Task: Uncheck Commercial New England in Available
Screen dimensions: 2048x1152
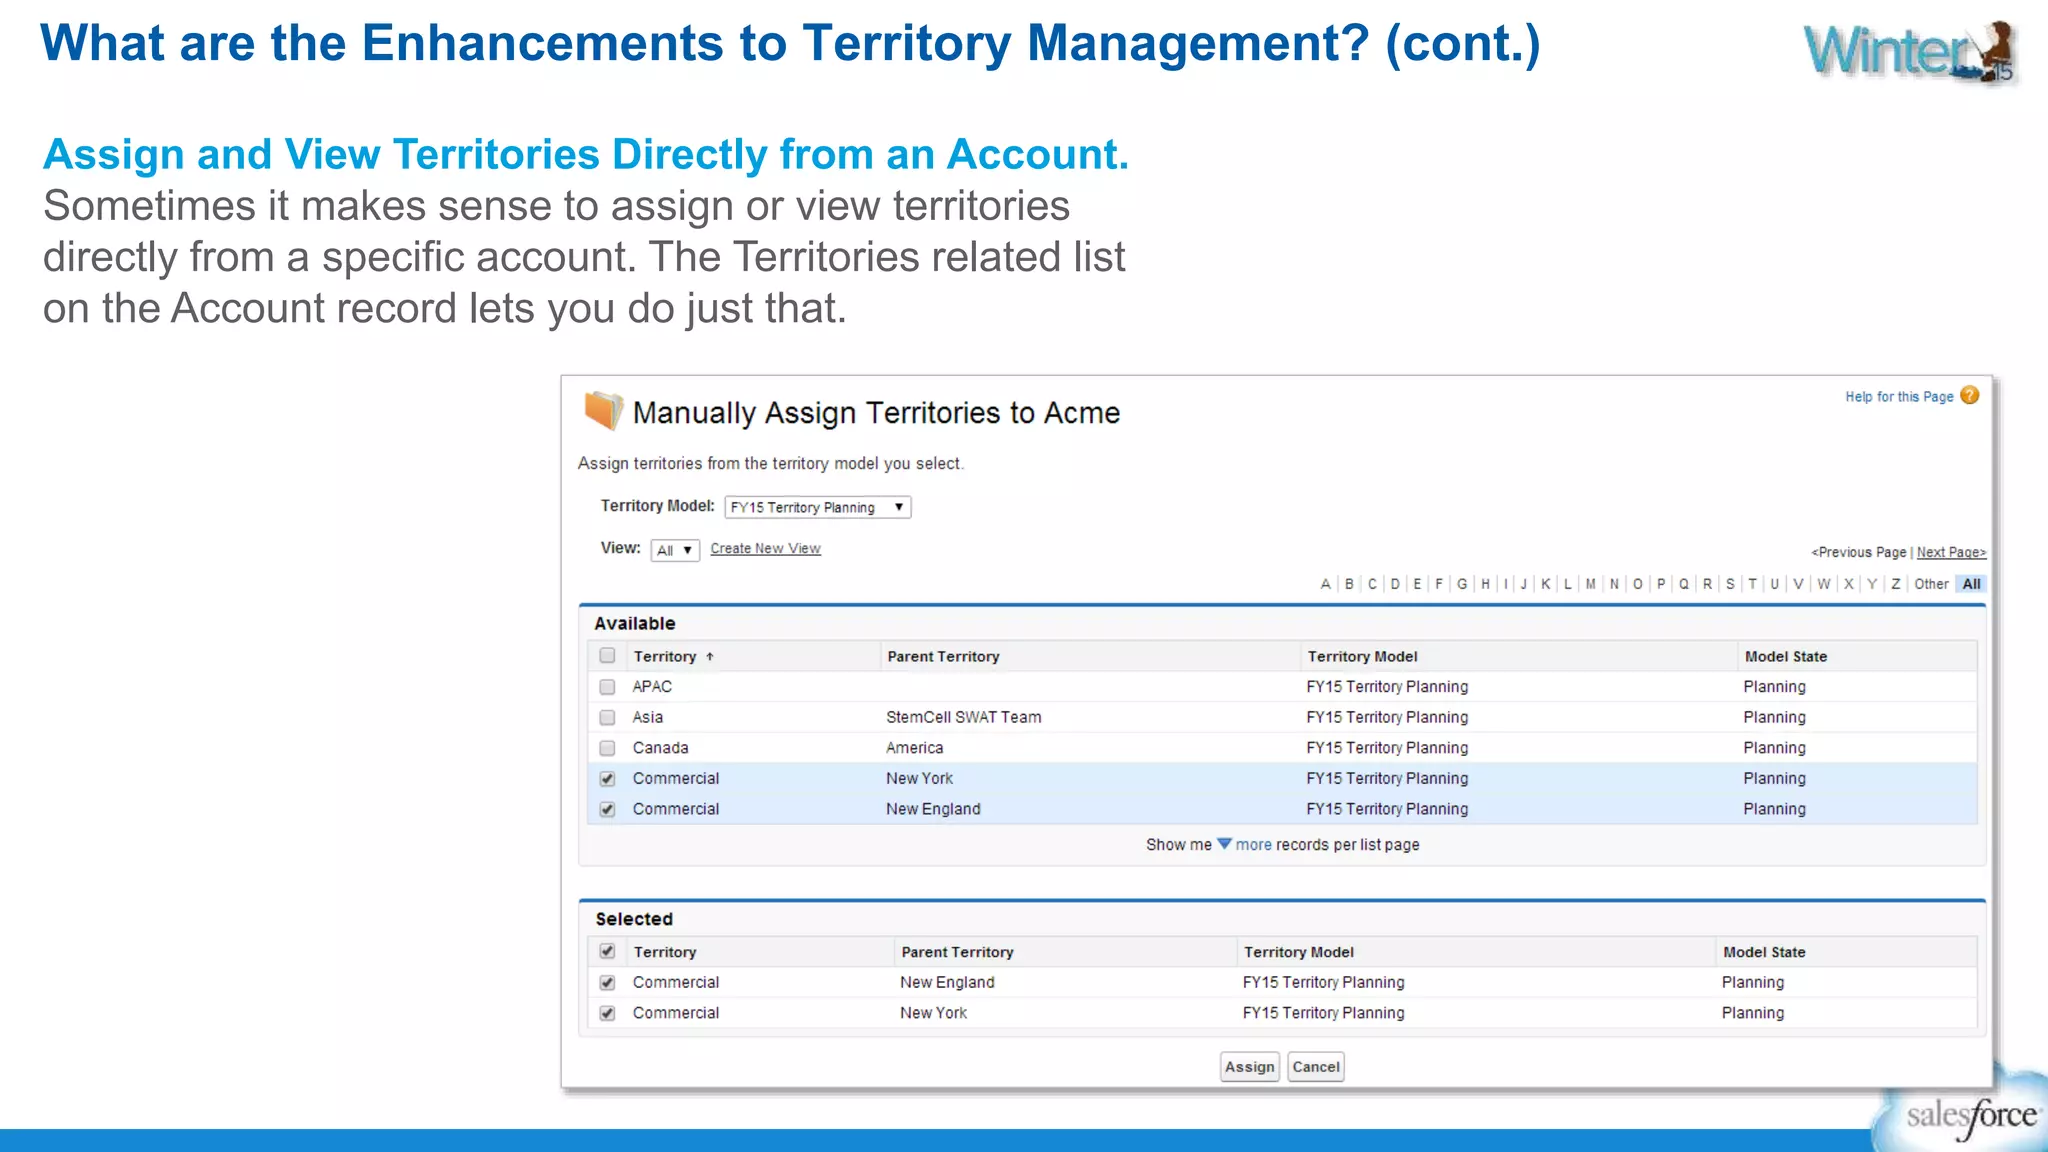Action: pos(607,809)
